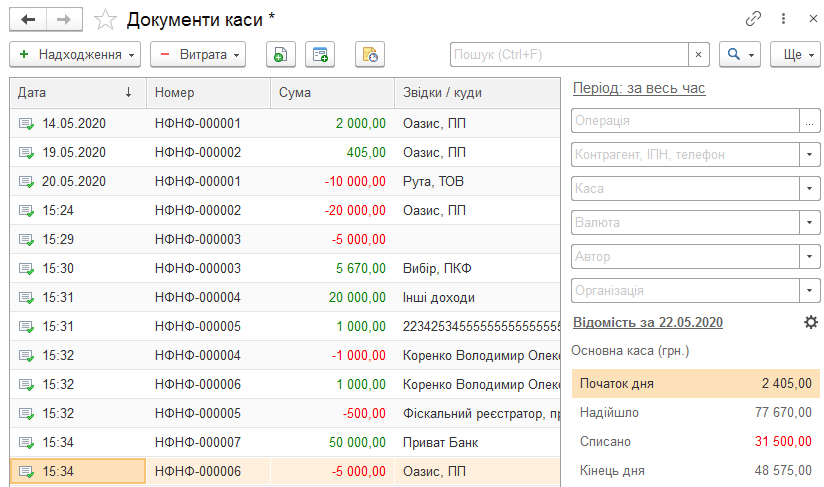Image resolution: width=824 pixels, height=487 pixels.
Task: Click the sort arrow in the Дата column
Action: [128, 92]
